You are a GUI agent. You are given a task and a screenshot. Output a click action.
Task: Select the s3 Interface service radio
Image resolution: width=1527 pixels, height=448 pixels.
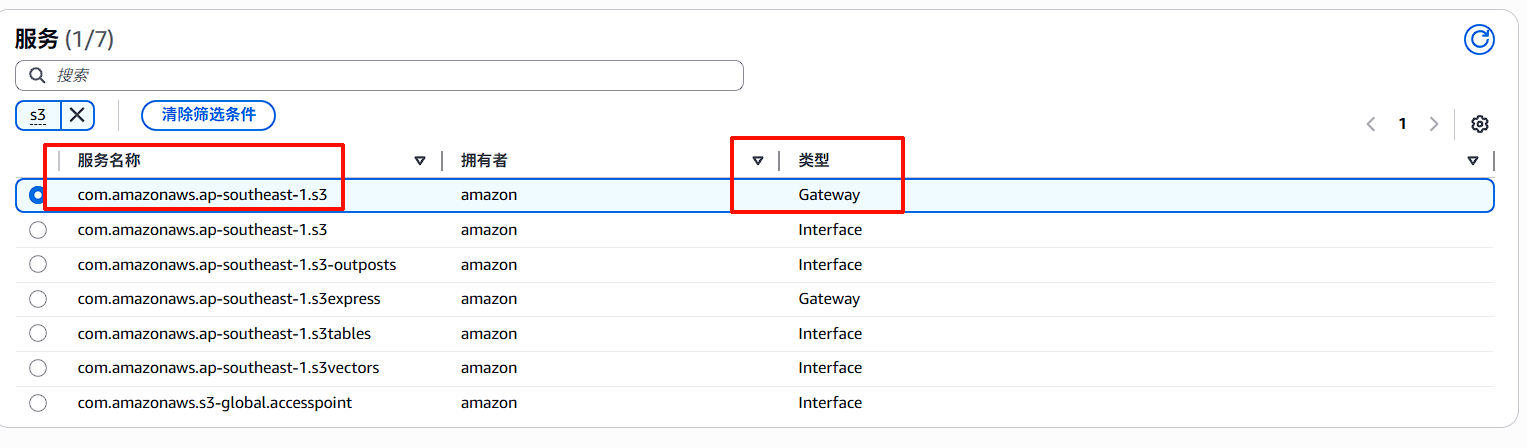[38, 230]
